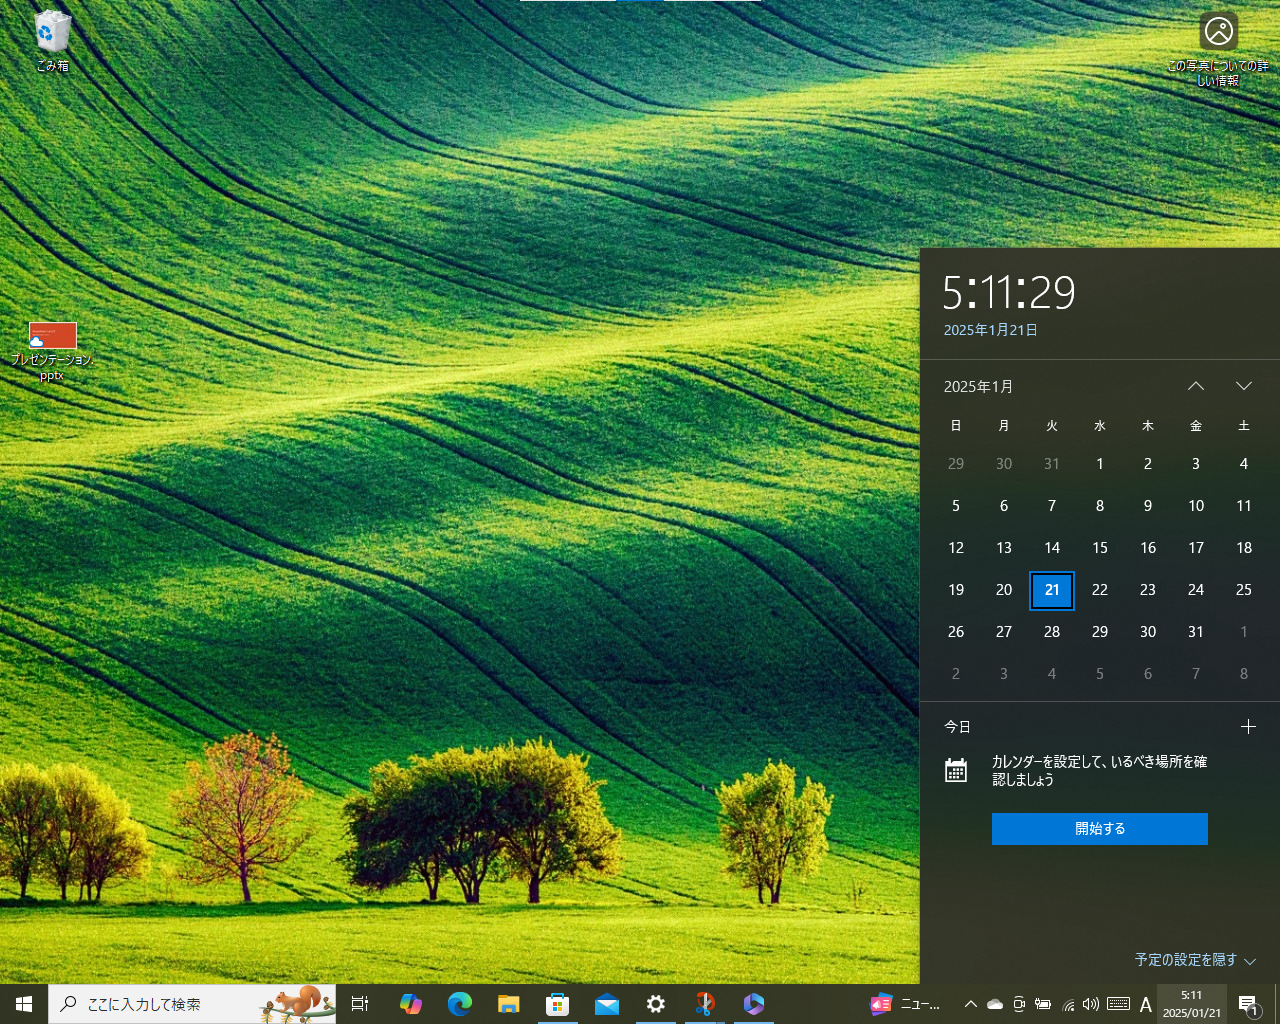Image resolution: width=1280 pixels, height=1024 pixels.
Task: Open Copilot from the taskbar
Action: 411,1004
